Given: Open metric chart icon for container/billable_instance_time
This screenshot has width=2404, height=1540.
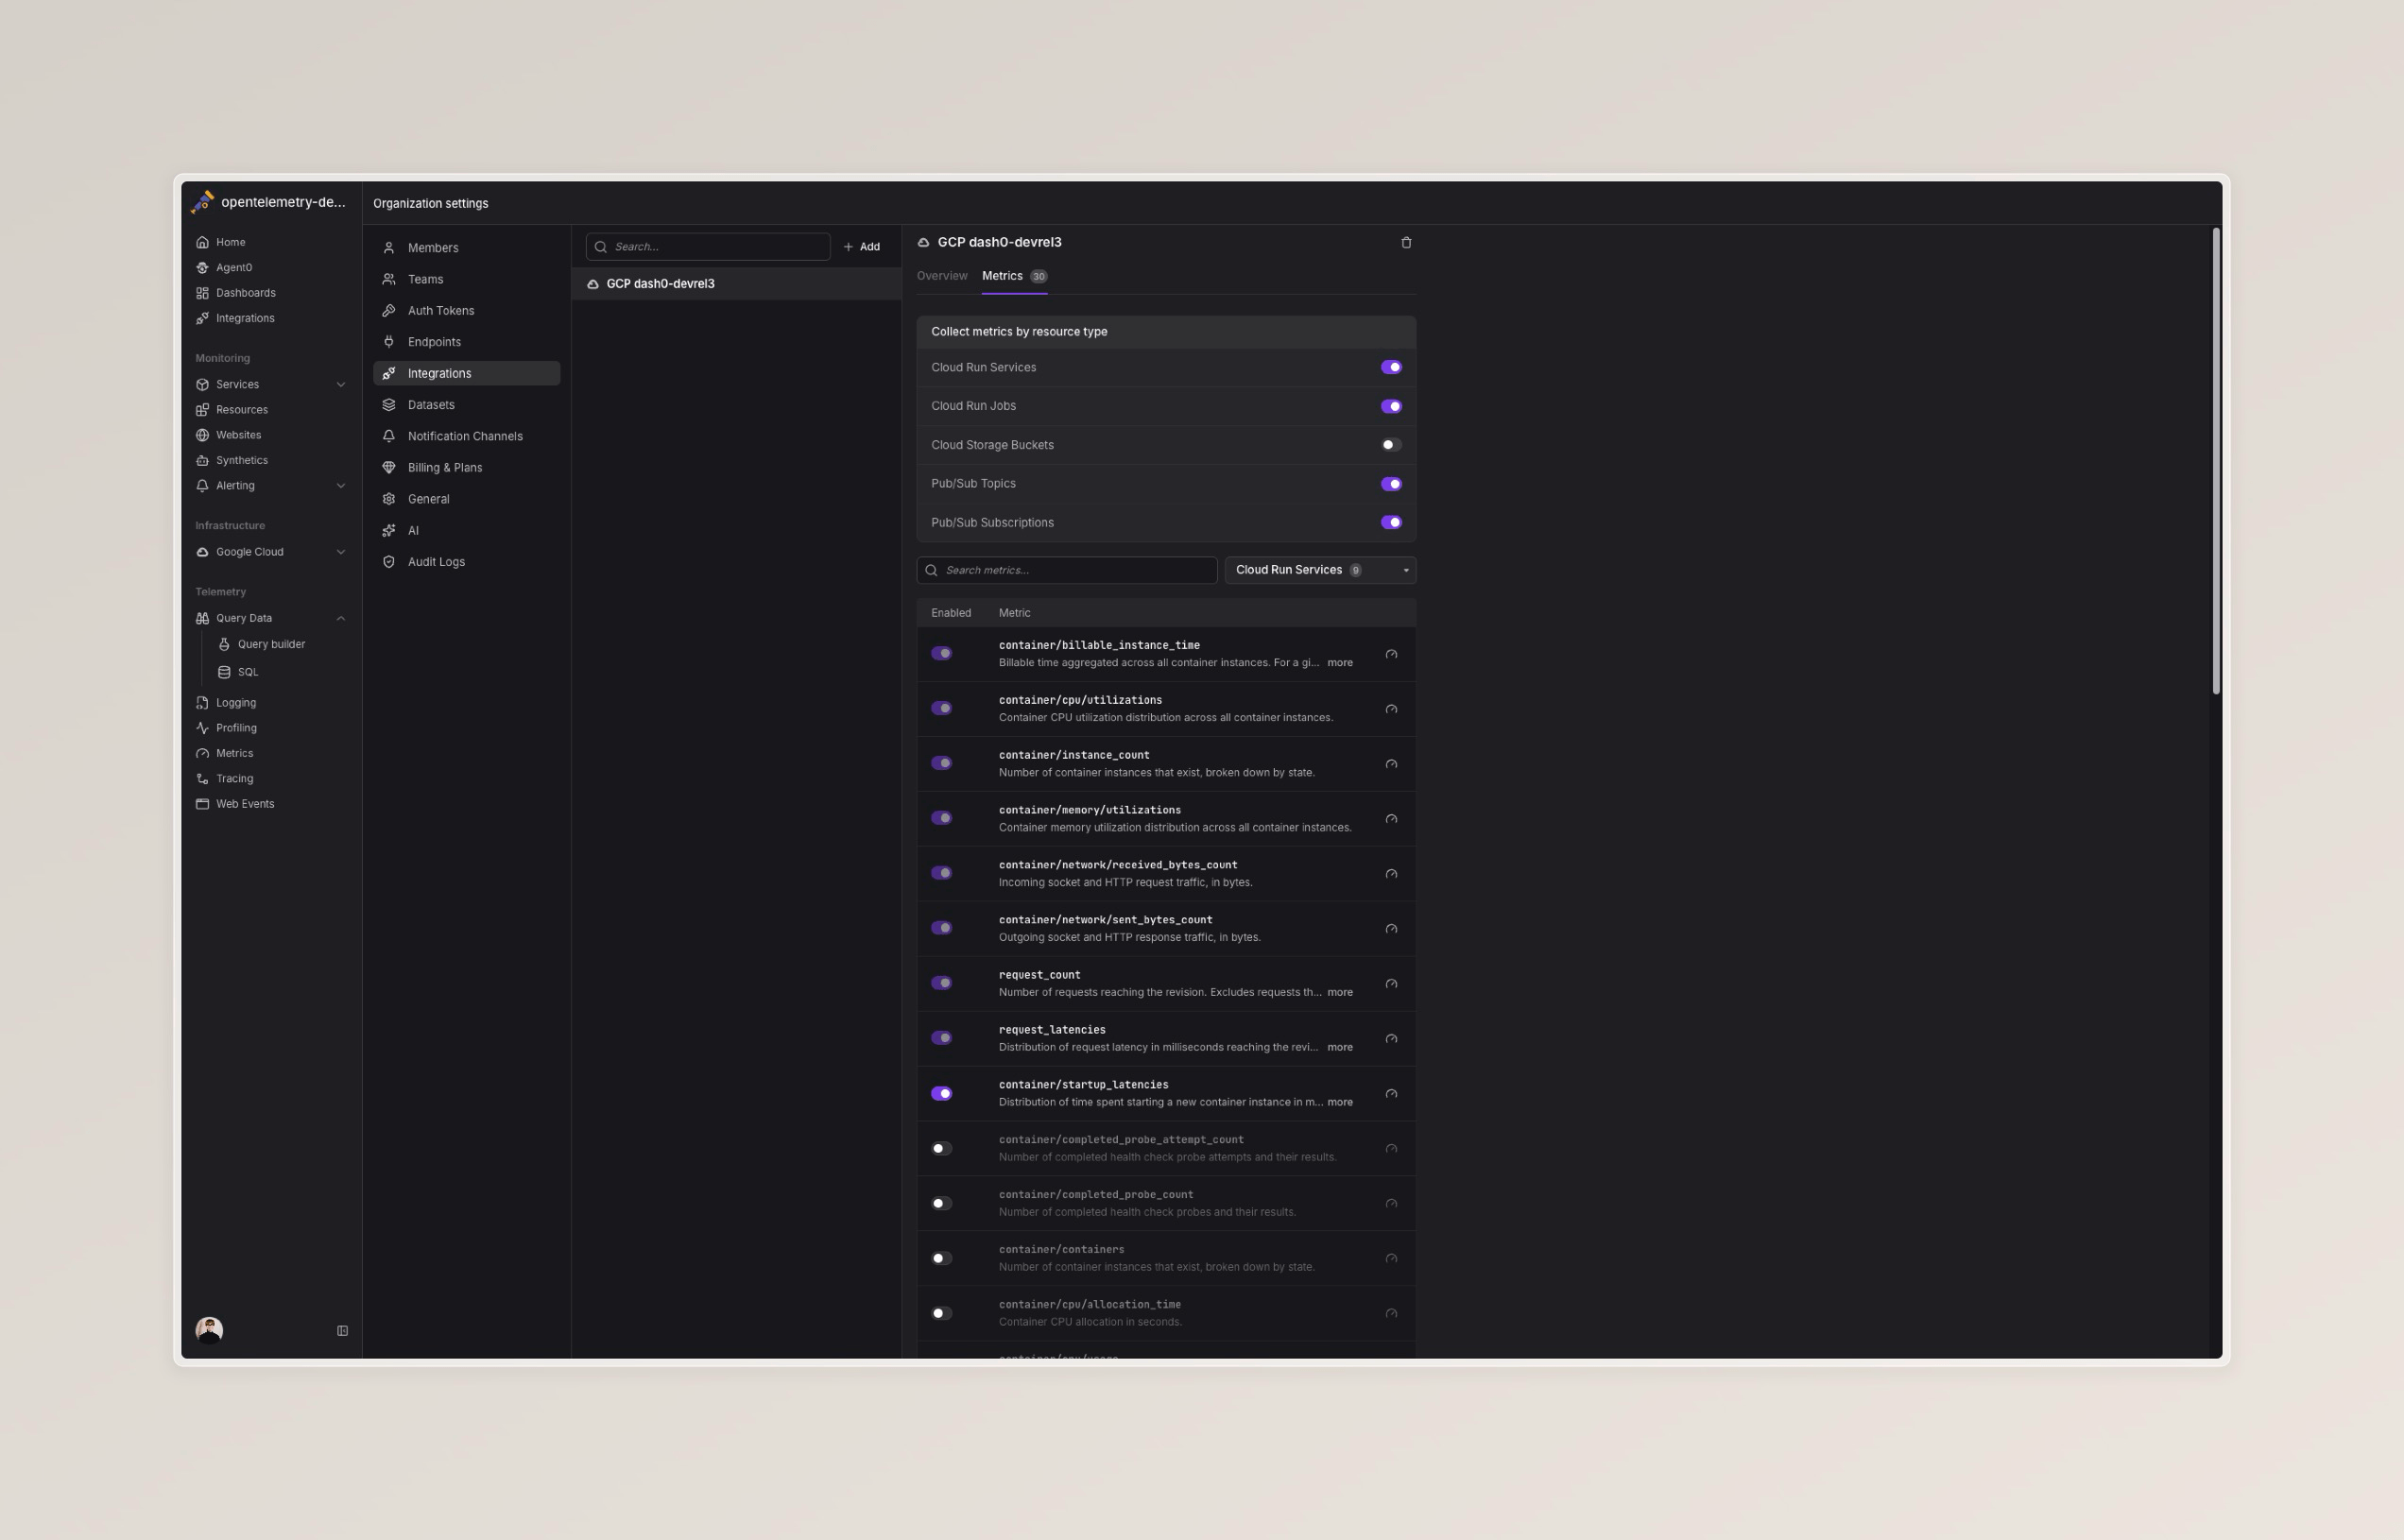Looking at the screenshot, I should pos(1391,655).
